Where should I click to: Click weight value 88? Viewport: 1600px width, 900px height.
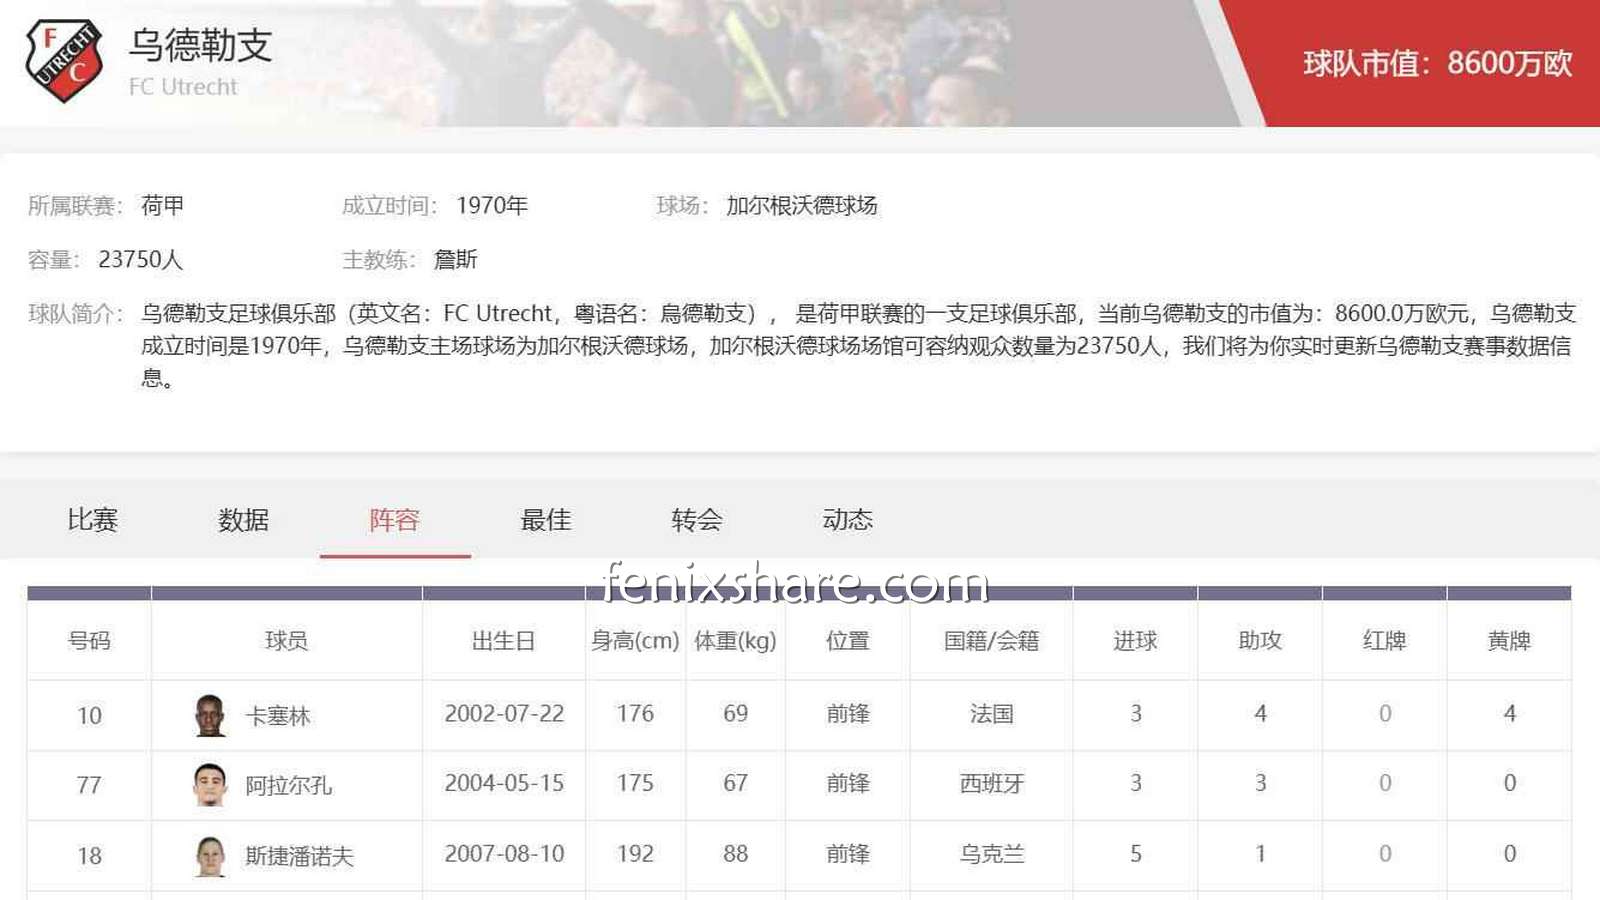[735, 854]
